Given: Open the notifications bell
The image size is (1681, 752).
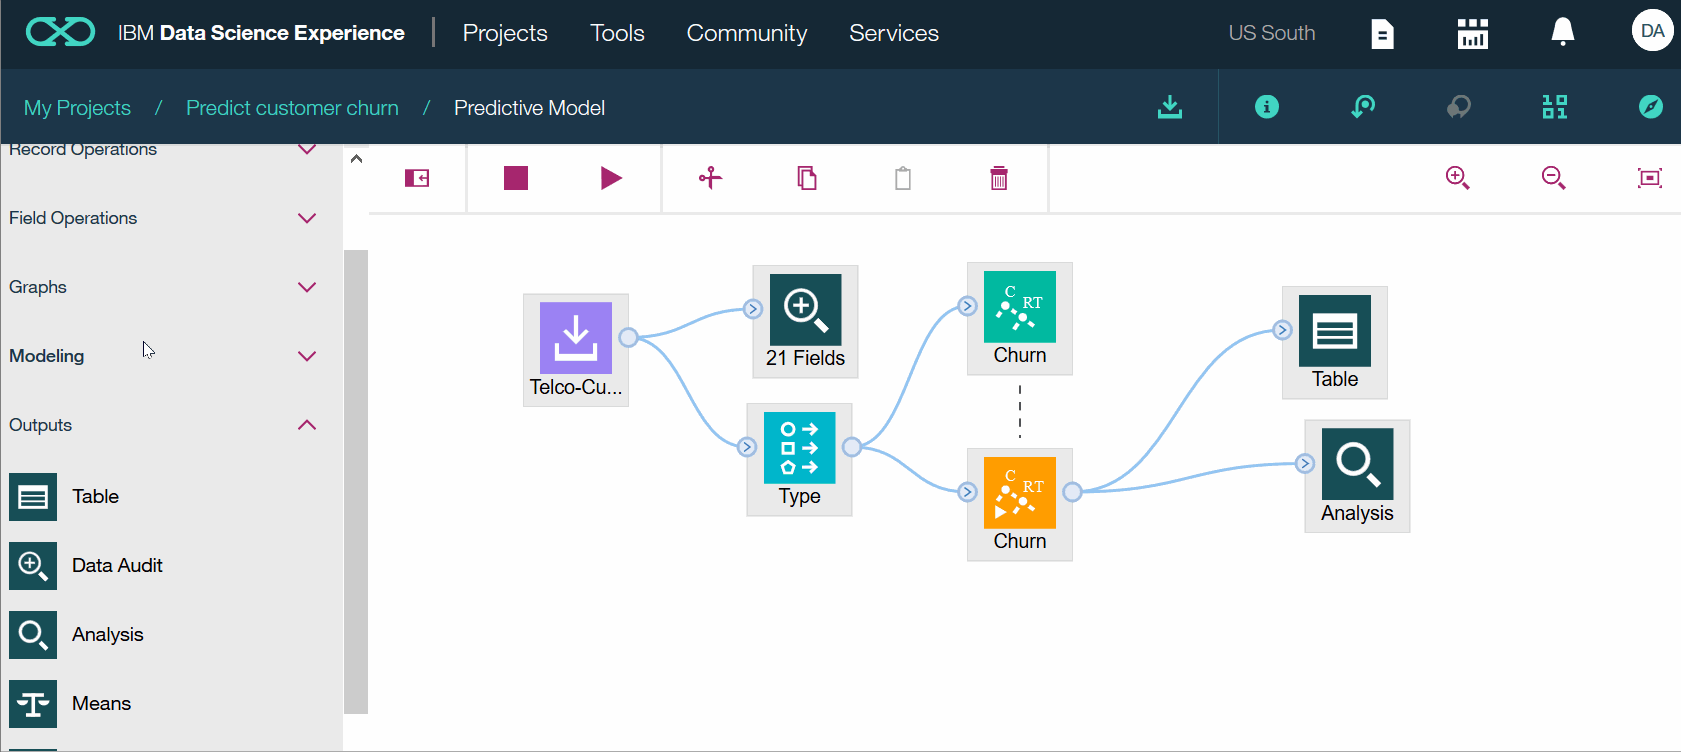Looking at the screenshot, I should 1562,33.
